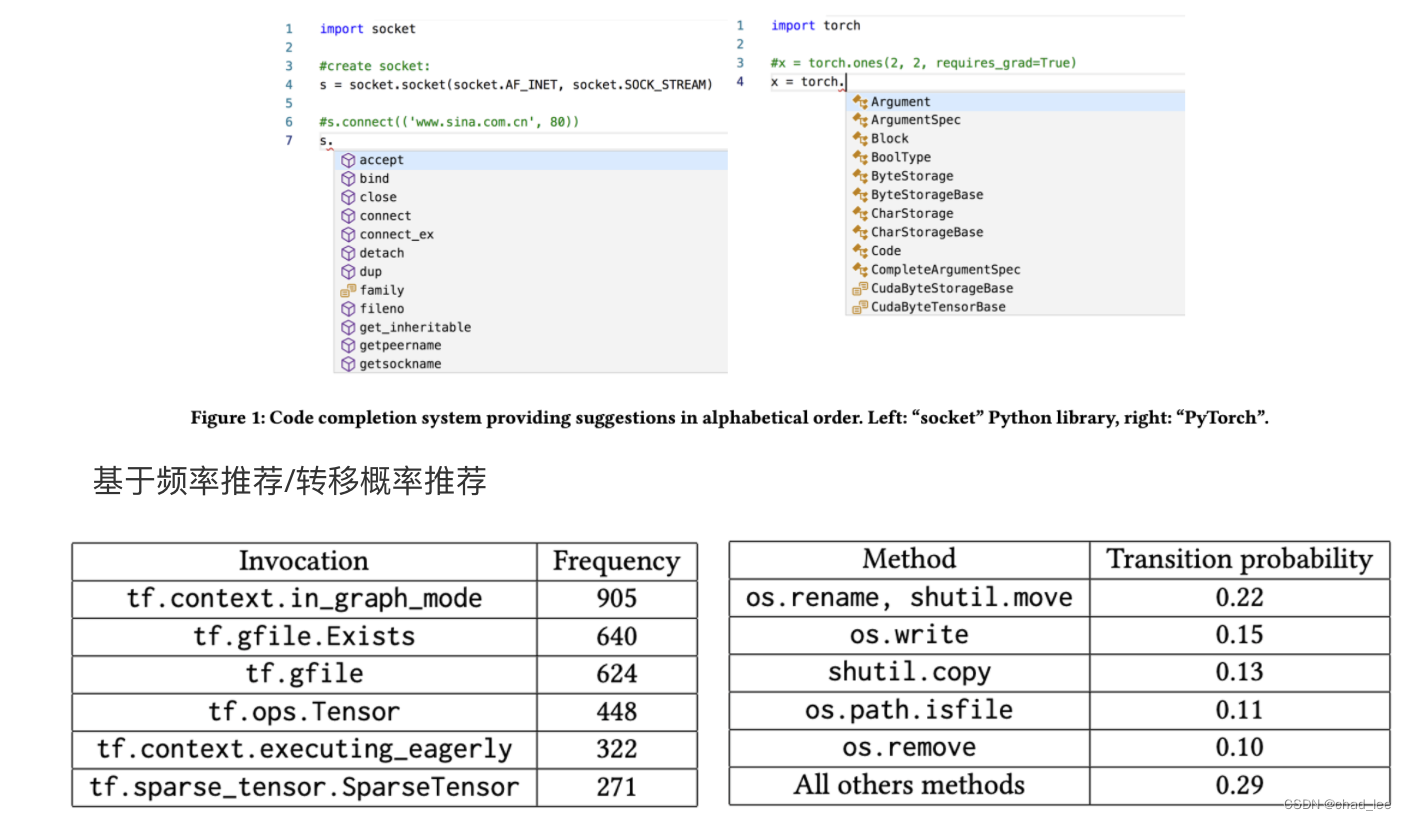This screenshot has width=1406, height=820.
Task: Click the probability value 0.15
Action: pyautogui.click(x=1240, y=635)
